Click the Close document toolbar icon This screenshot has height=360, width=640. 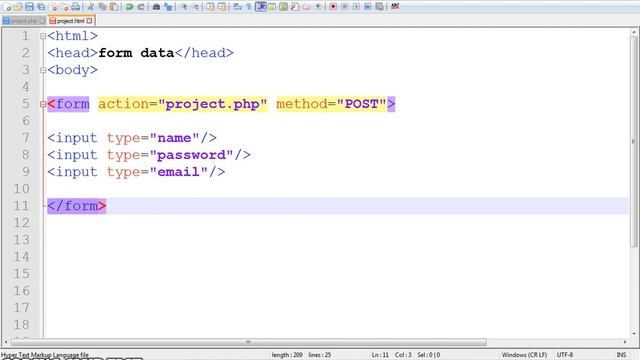pos(54,7)
